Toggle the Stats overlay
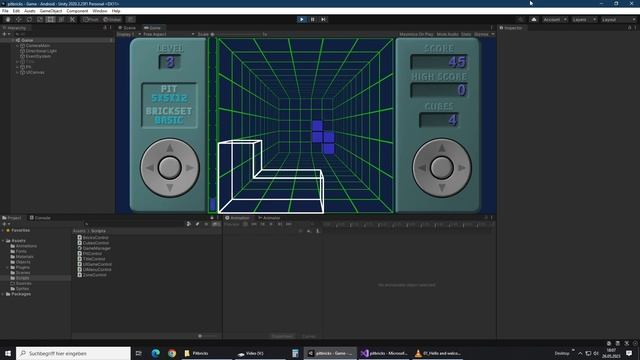Screen dimensions: 640x360 [466, 34]
